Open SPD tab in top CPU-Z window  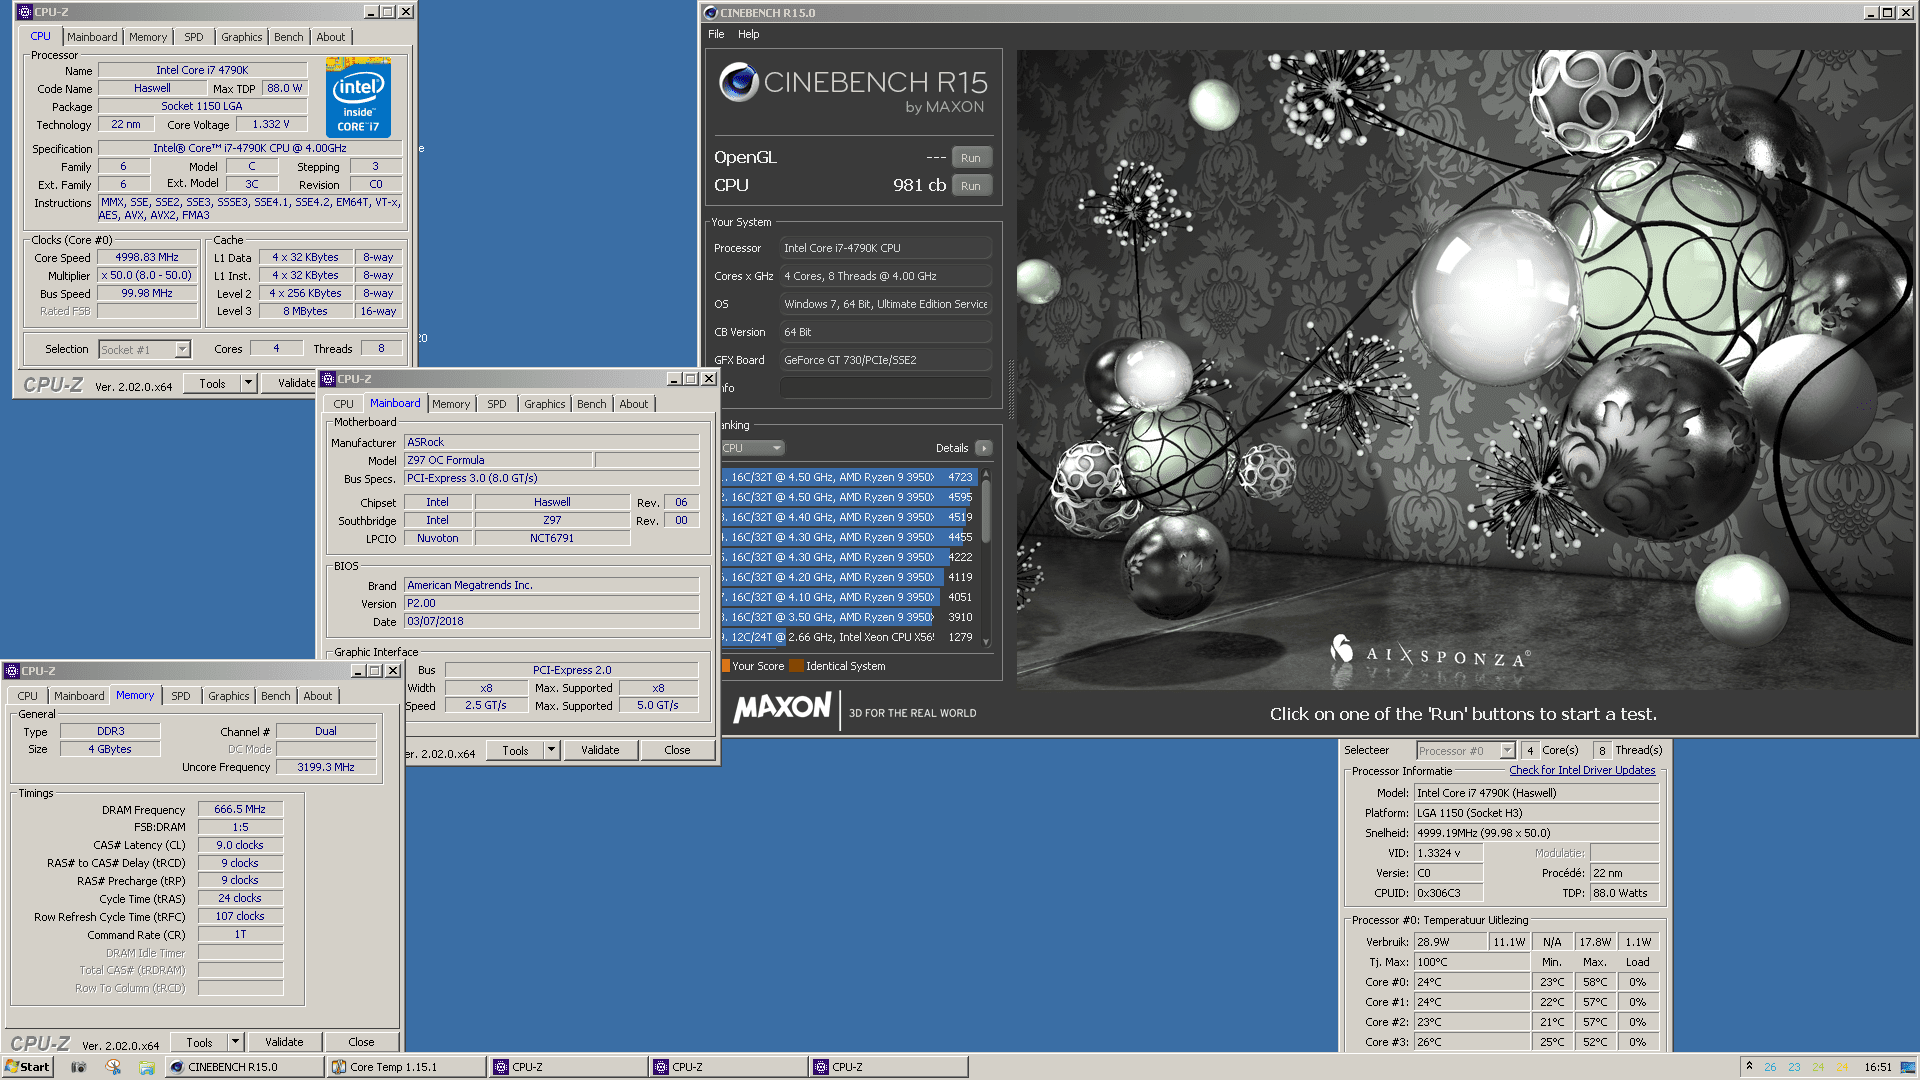(193, 37)
